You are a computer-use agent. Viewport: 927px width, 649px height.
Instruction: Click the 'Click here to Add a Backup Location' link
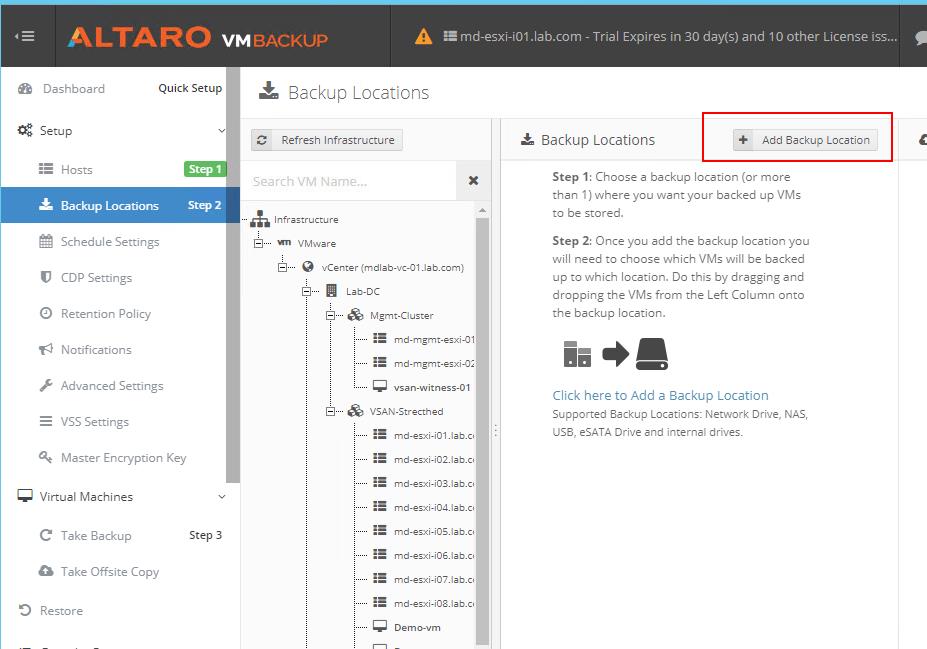(660, 395)
